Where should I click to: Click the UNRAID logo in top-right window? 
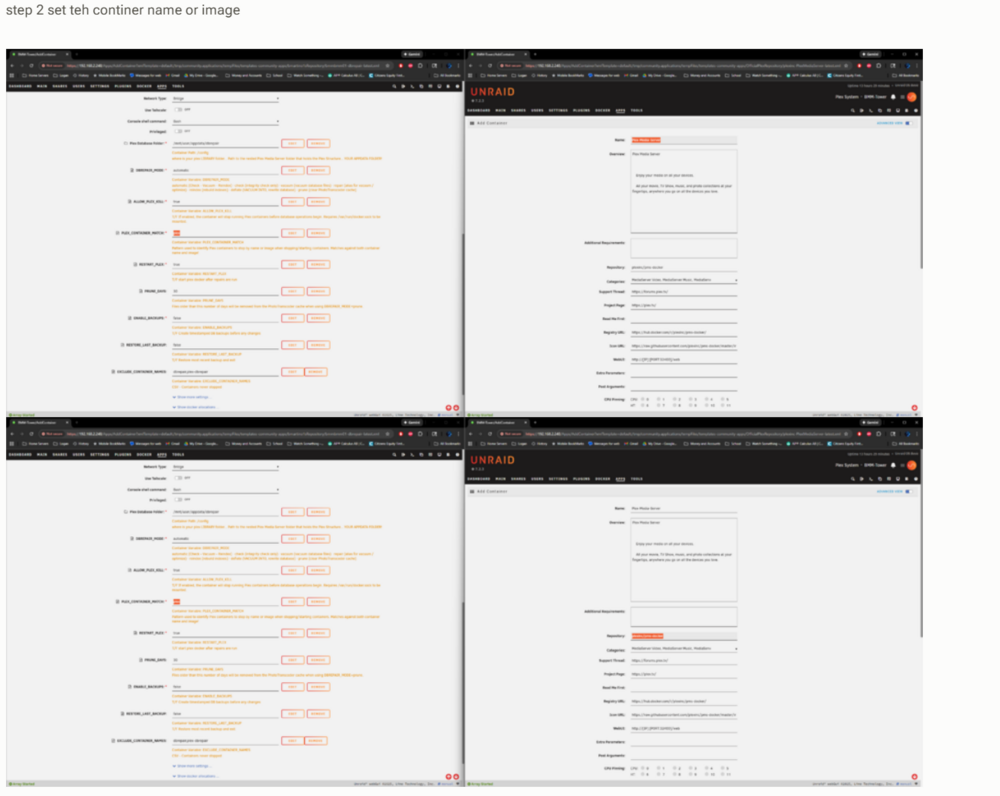pos(492,92)
